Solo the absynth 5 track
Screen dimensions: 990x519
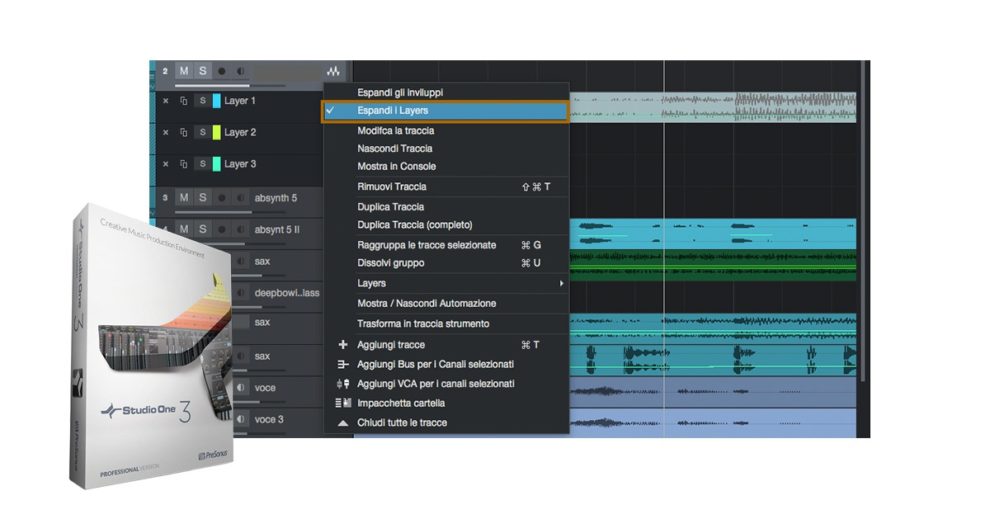point(202,198)
